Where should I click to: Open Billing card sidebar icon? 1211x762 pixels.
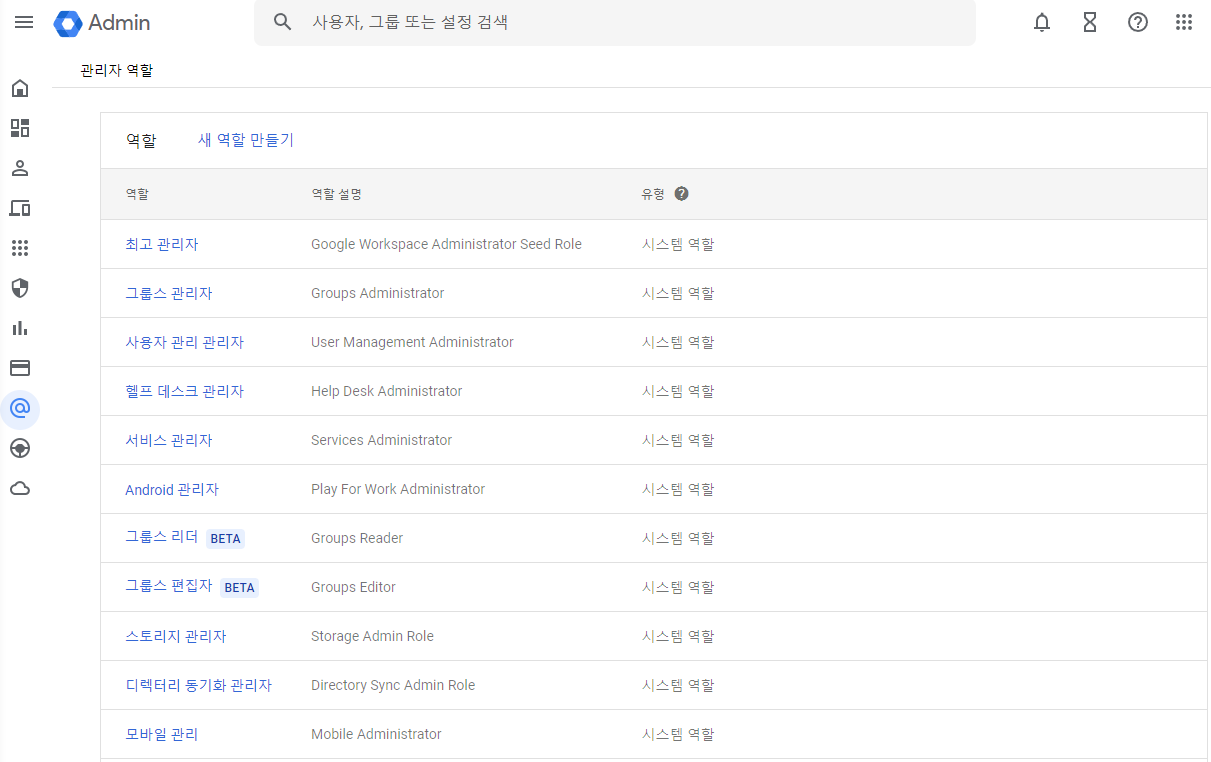tap(20, 368)
